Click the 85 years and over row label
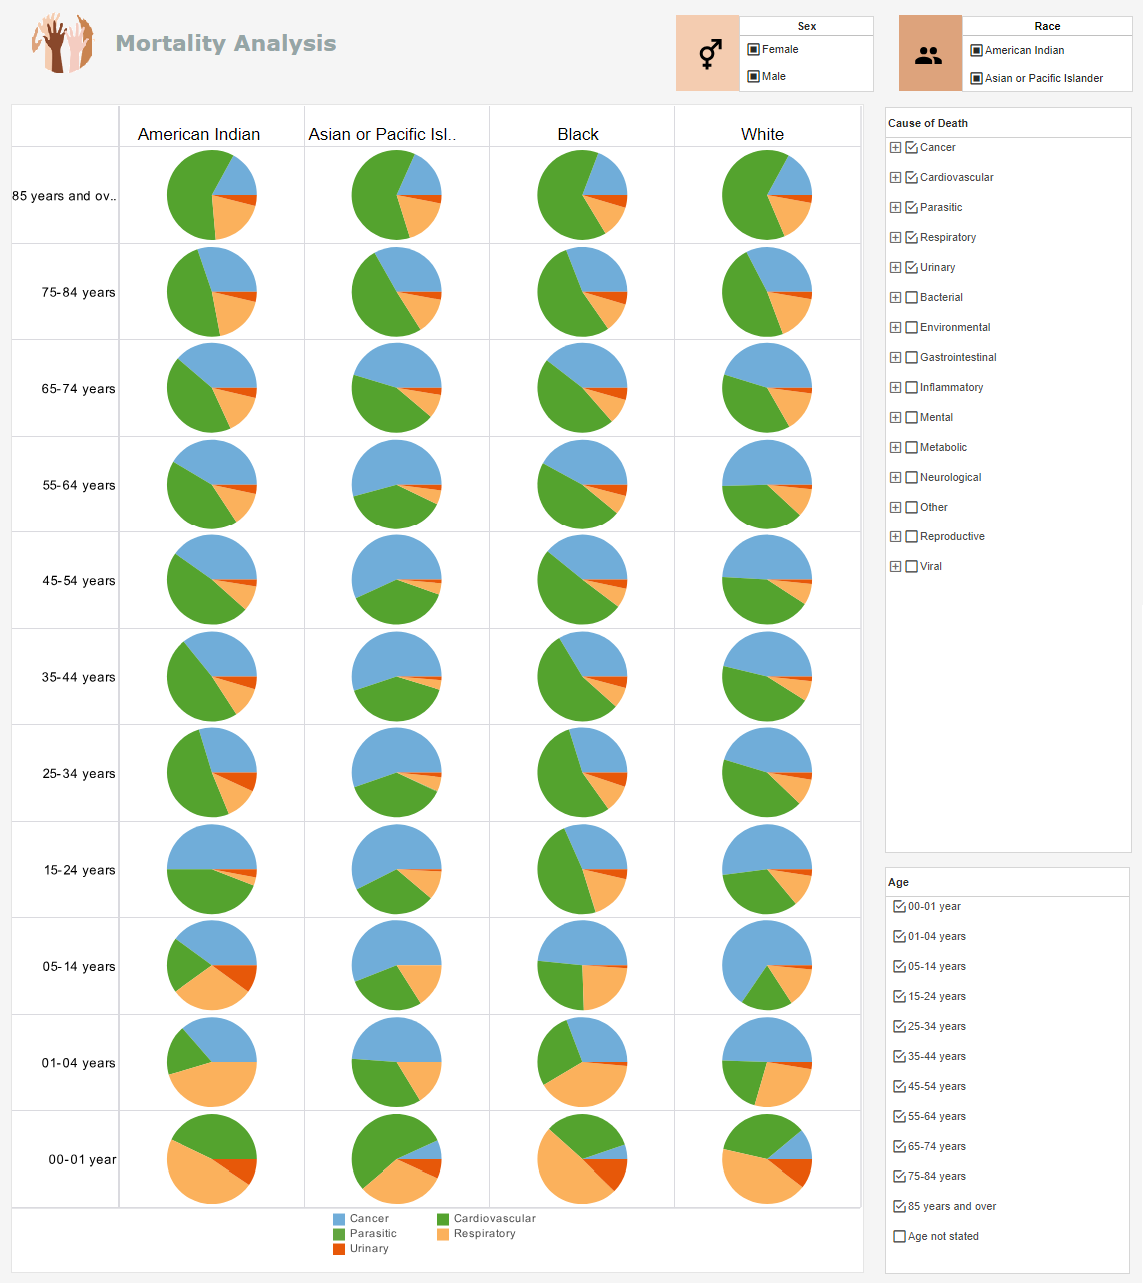1145x1283 pixels. pos(64,196)
